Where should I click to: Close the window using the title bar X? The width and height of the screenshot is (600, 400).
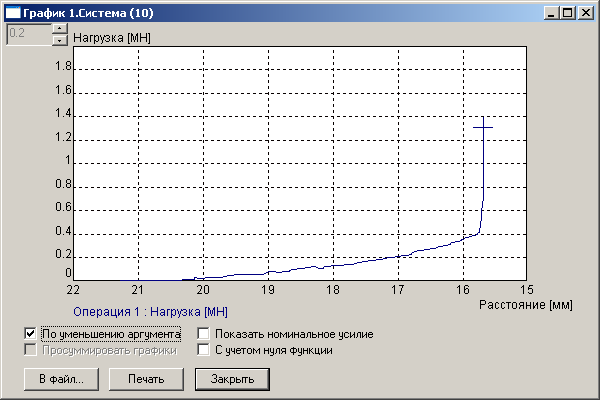pyautogui.click(x=585, y=13)
